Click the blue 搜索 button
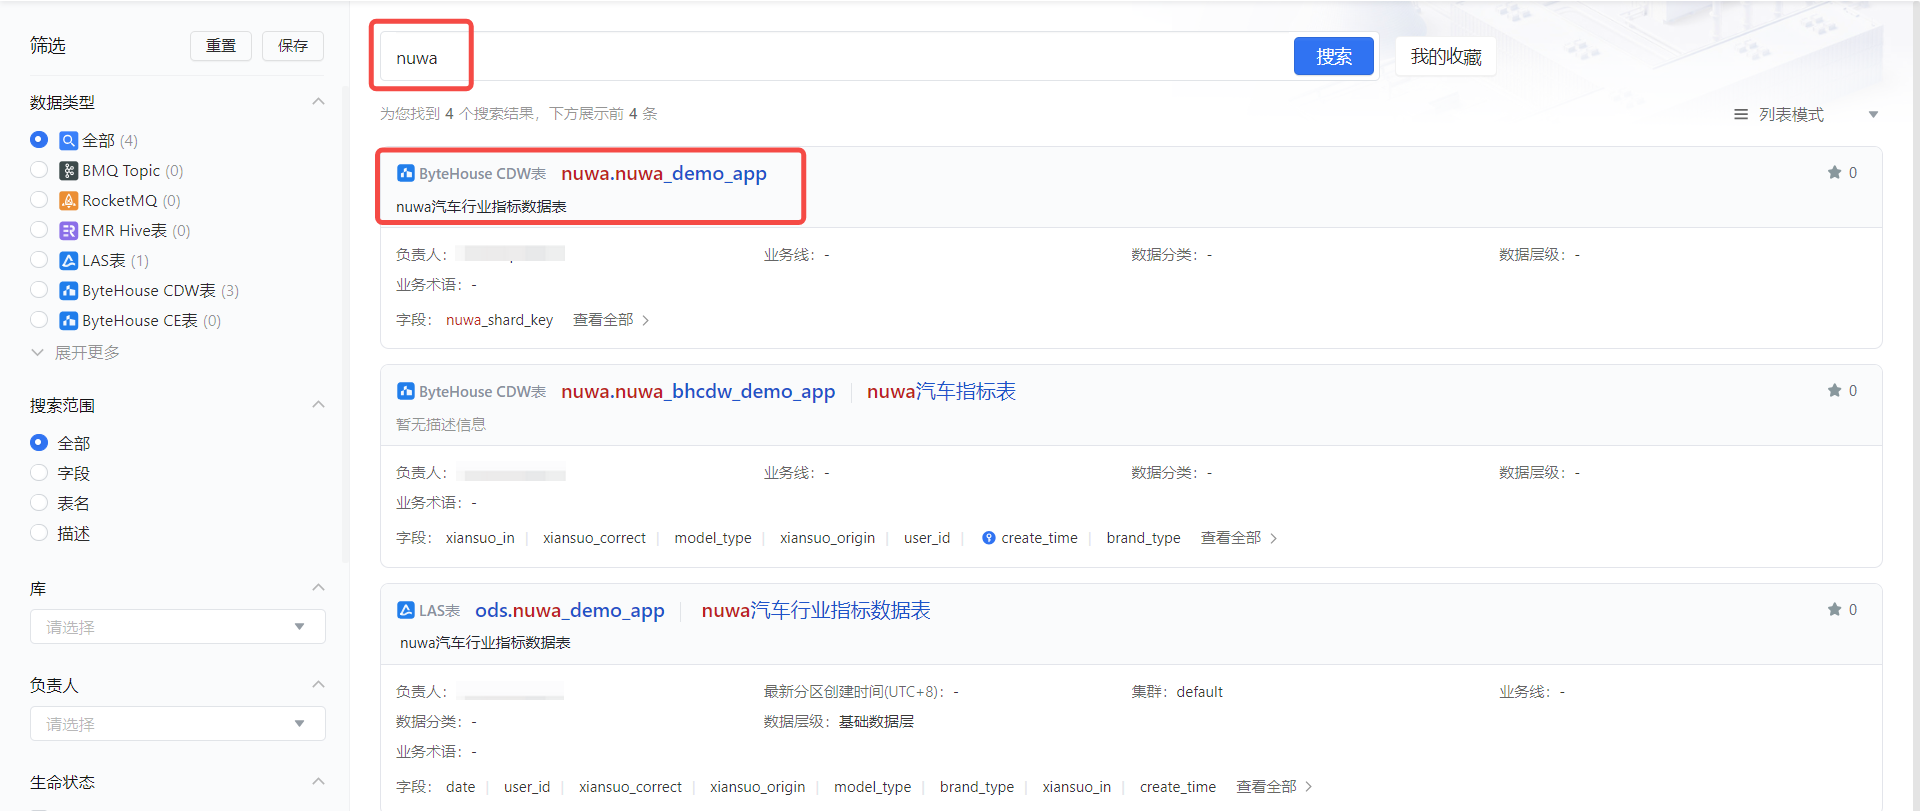The width and height of the screenshot is (1920, 811). (x=1334, y=56)
